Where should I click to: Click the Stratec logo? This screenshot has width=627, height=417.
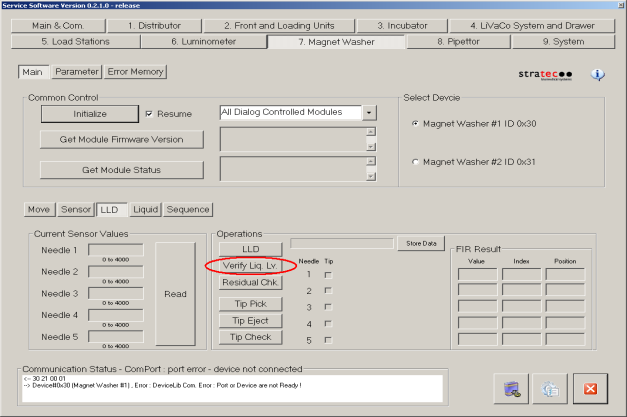[545, 75]
